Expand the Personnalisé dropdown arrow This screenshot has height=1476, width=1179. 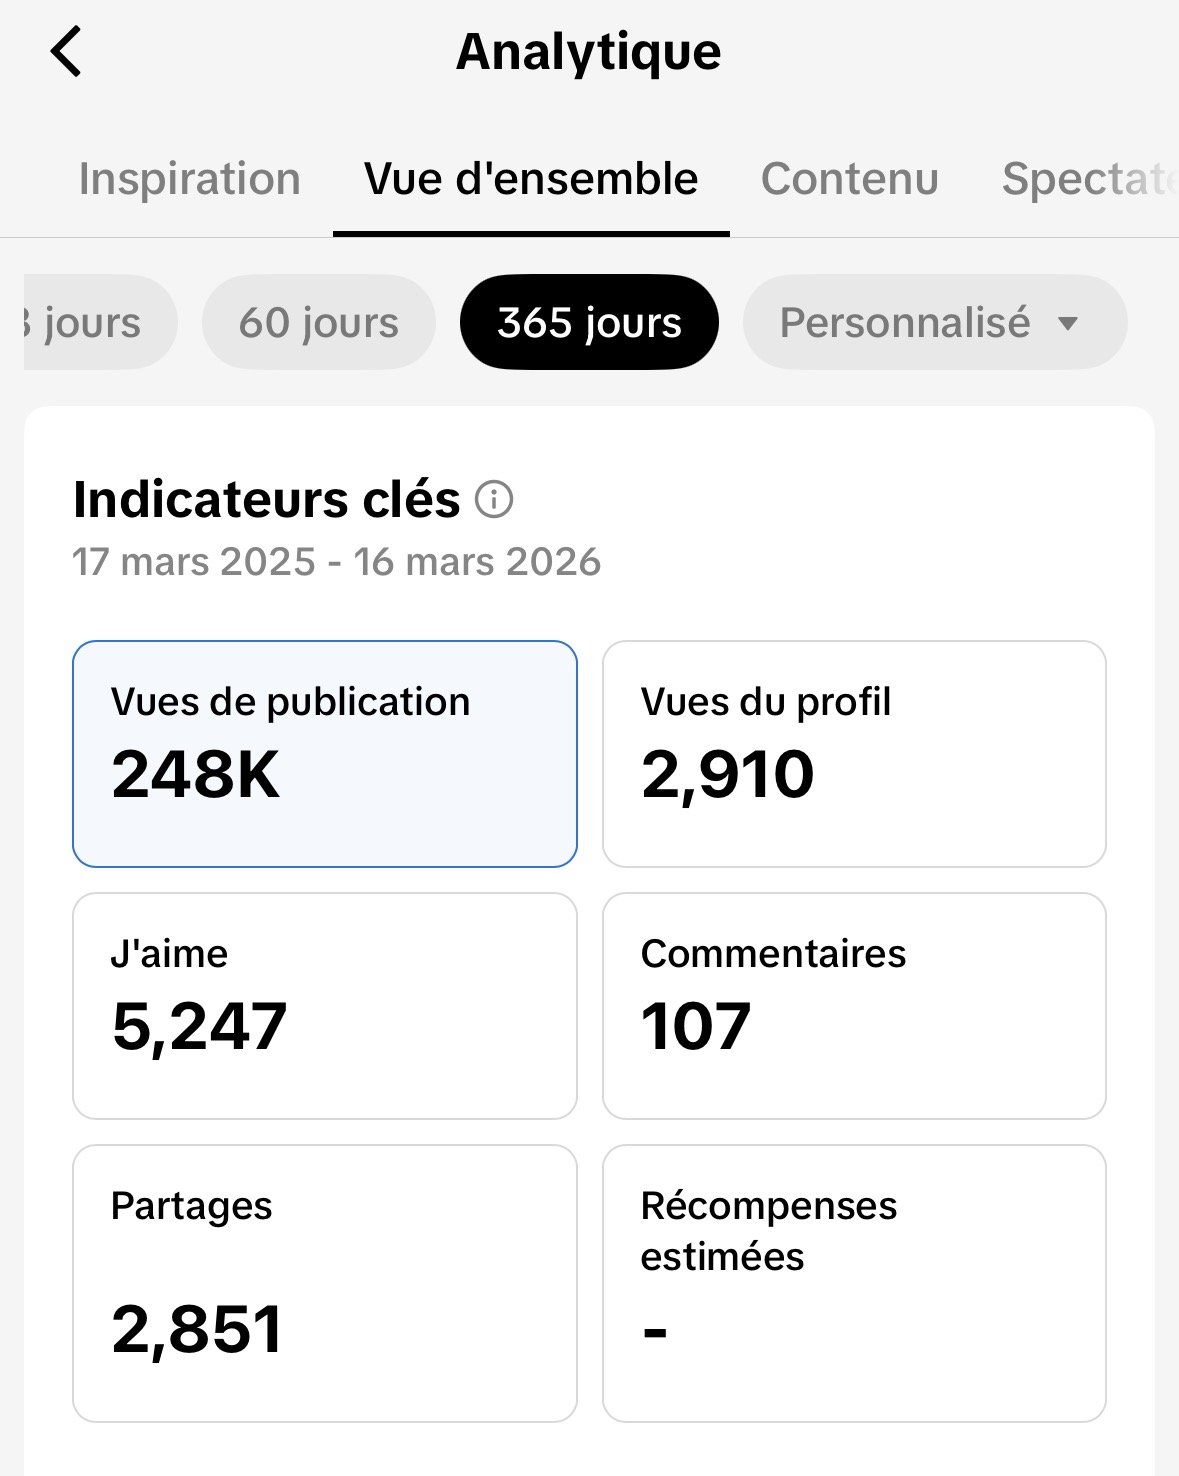coord(1068,323)
